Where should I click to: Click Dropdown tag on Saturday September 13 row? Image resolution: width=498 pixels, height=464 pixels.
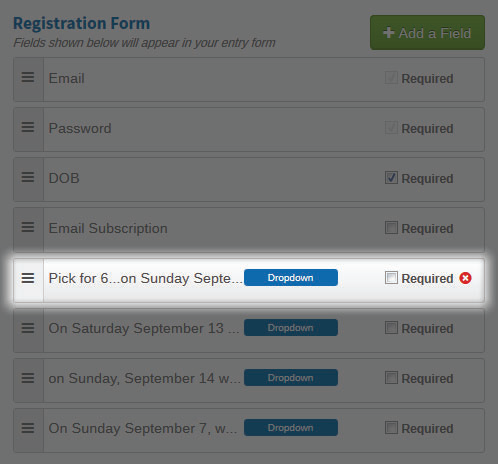click(291, 328)
